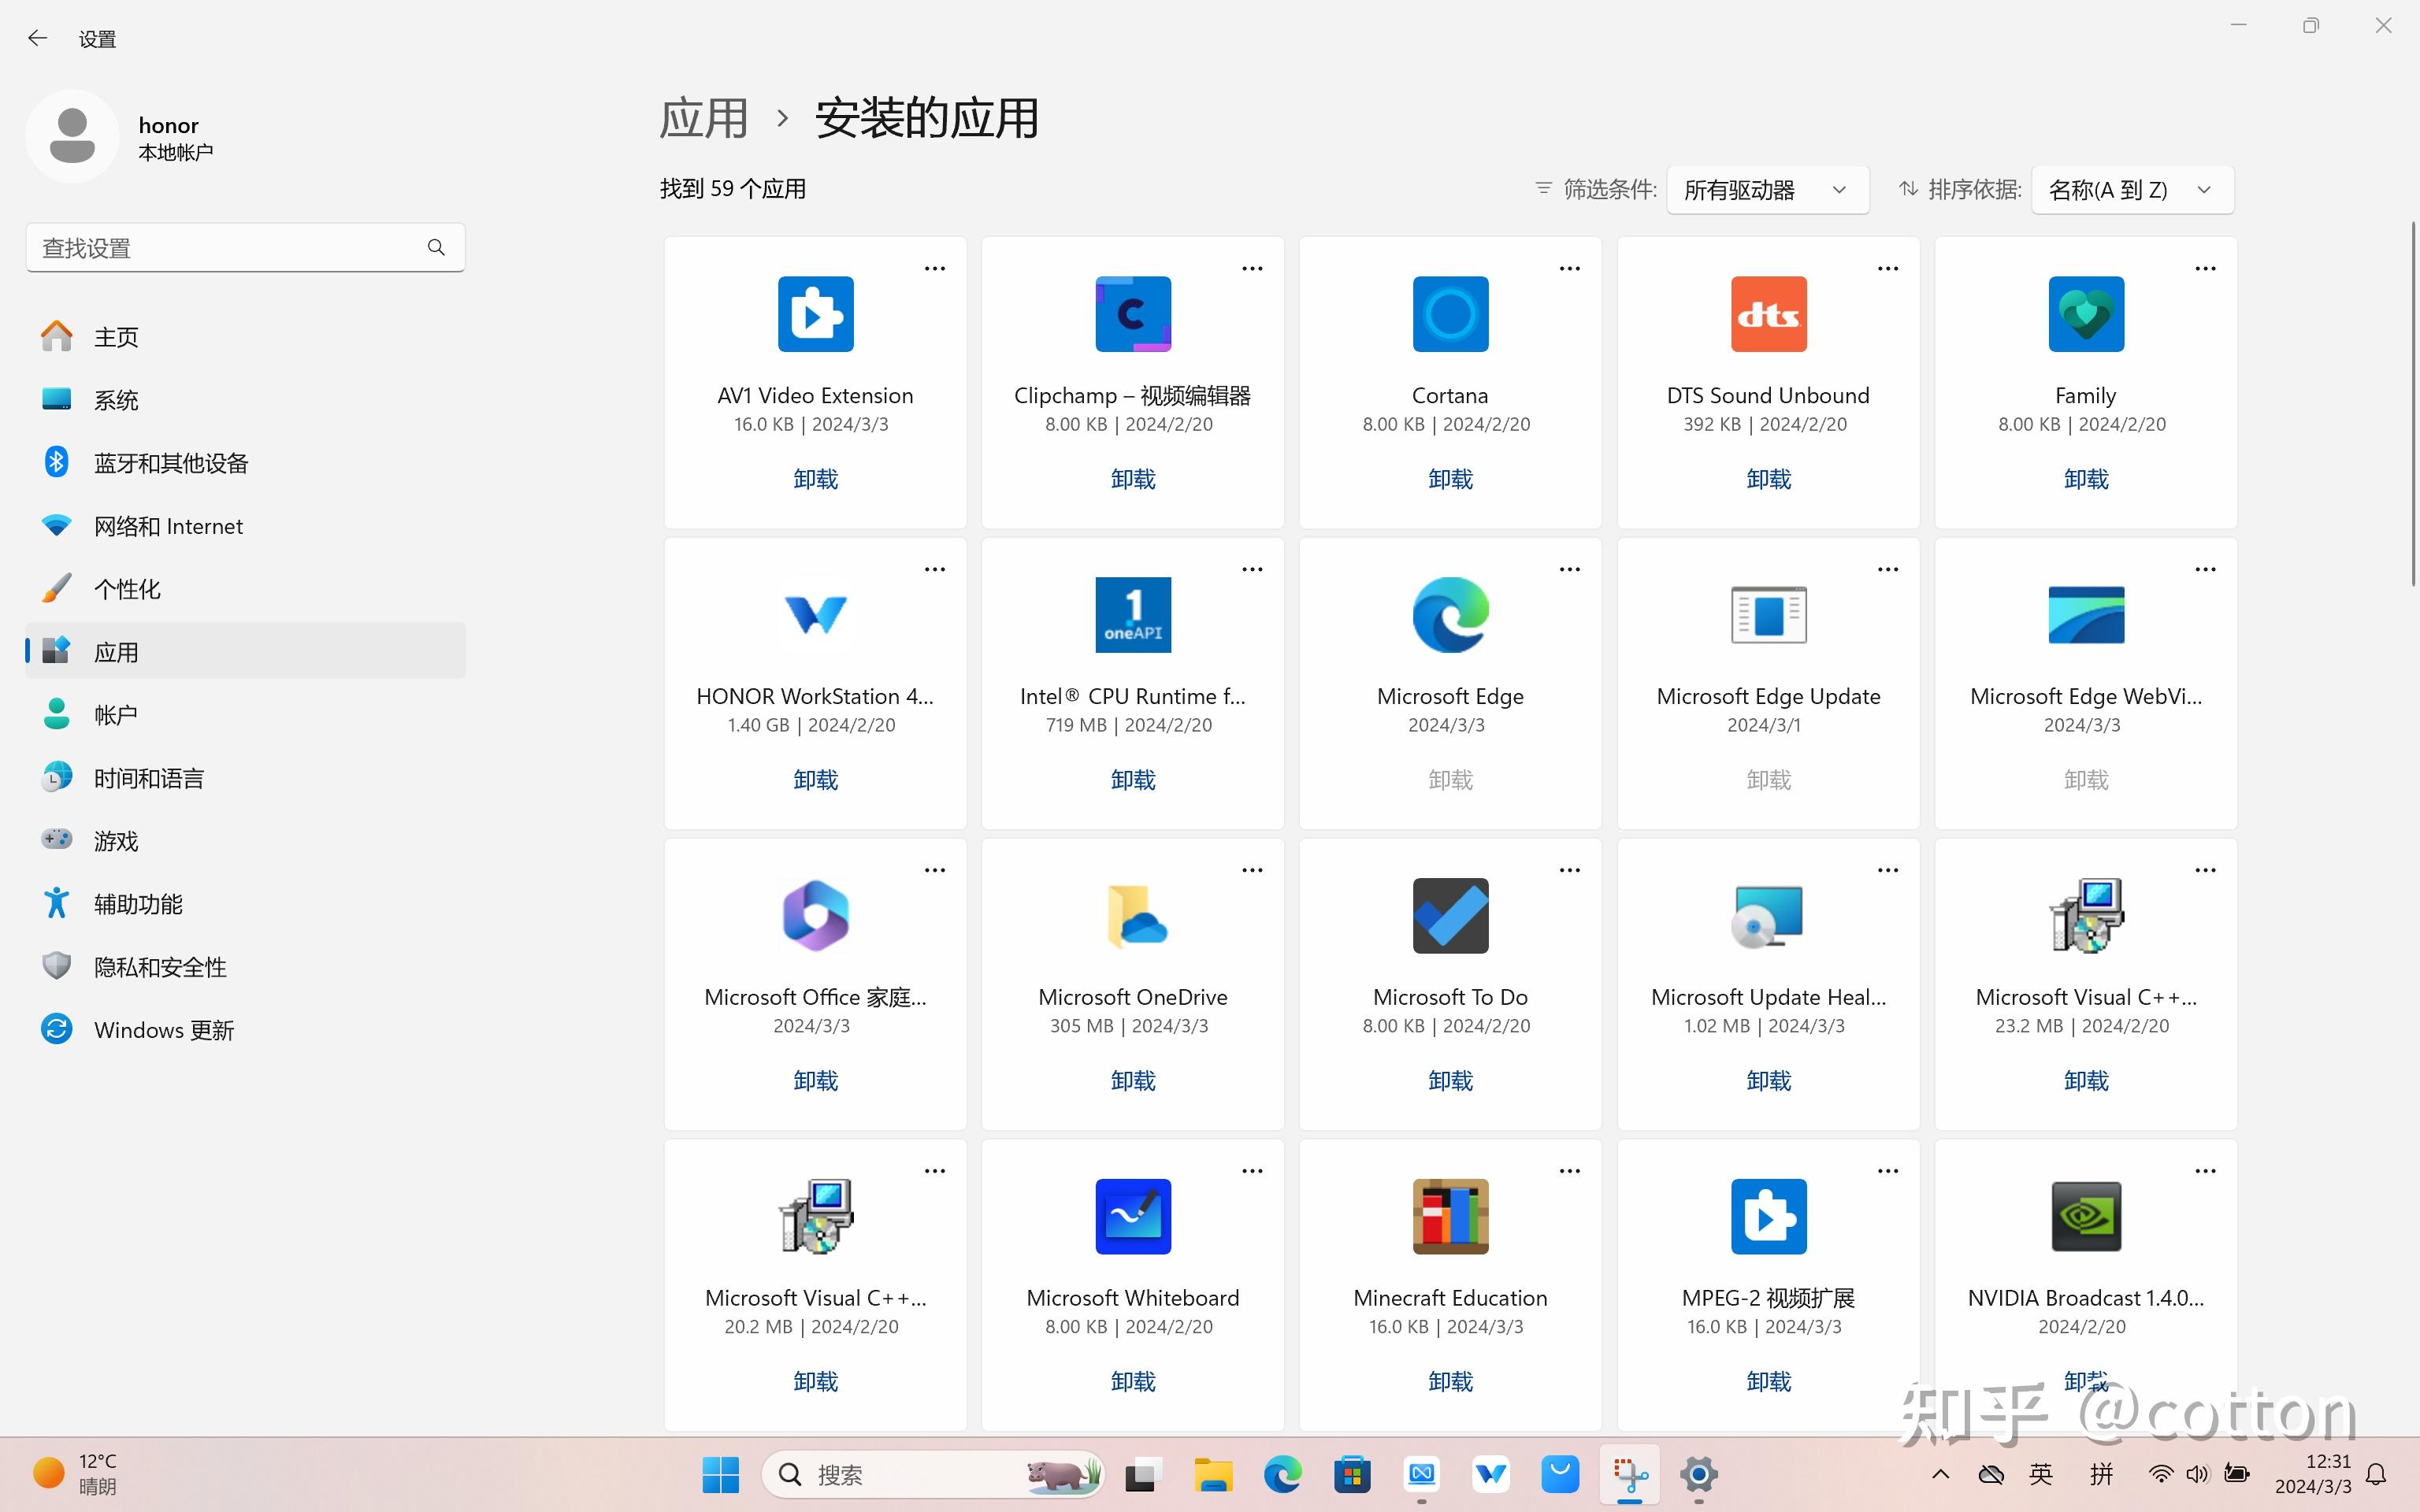Image resolution: width=2420 pixels, height=1512 pixels.
Task: Open 隐私和安全性 in the sidebar
Action: pos(245,967)
